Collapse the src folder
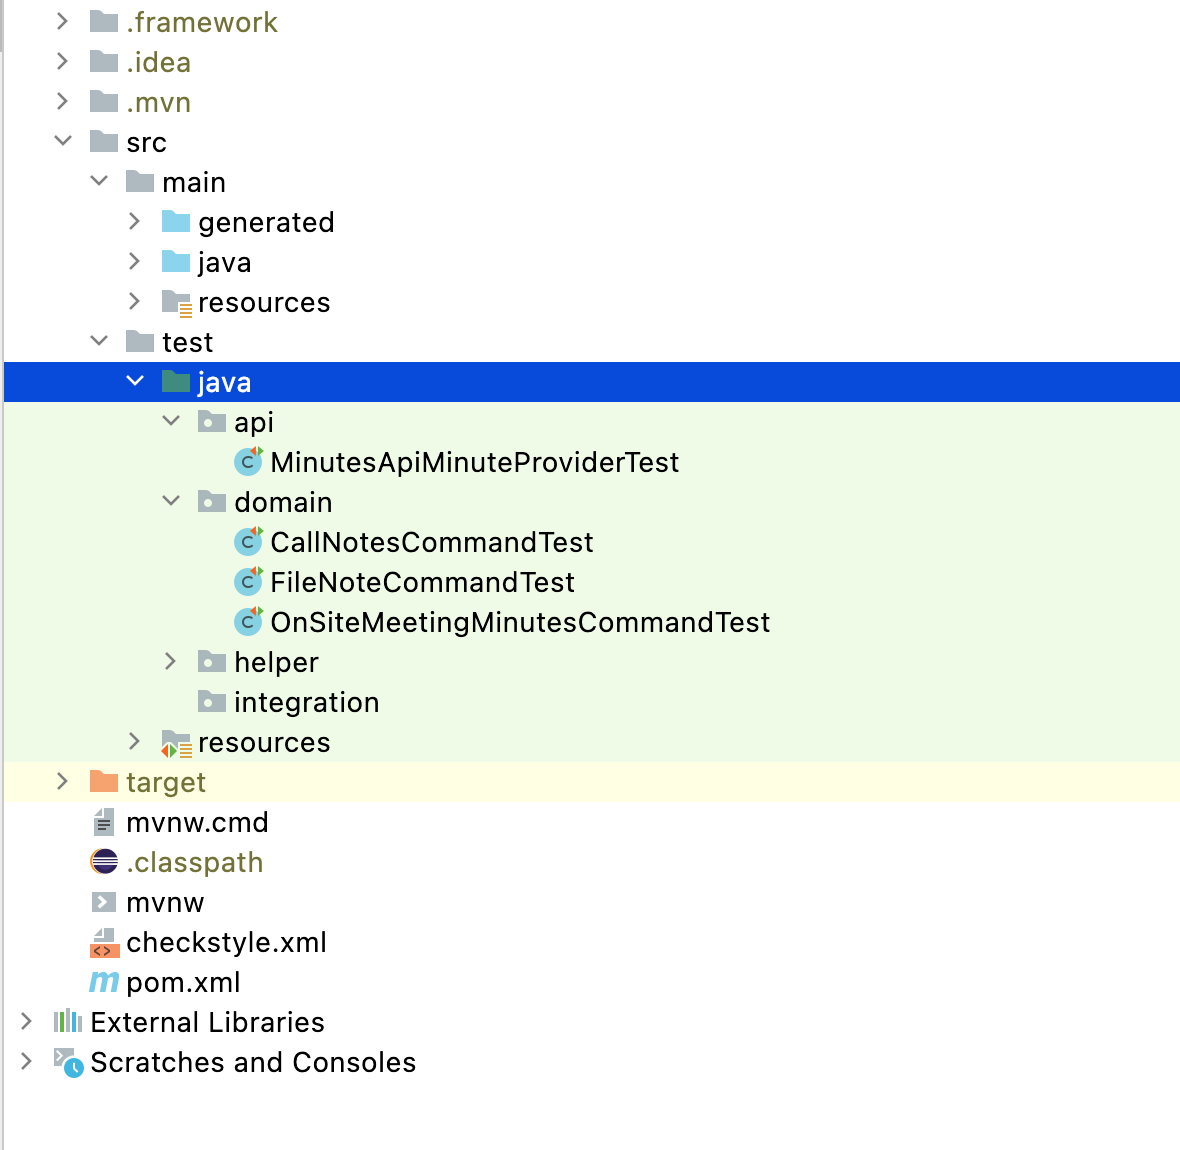This screenshot has width=1180, height=1150. point(63,142)
